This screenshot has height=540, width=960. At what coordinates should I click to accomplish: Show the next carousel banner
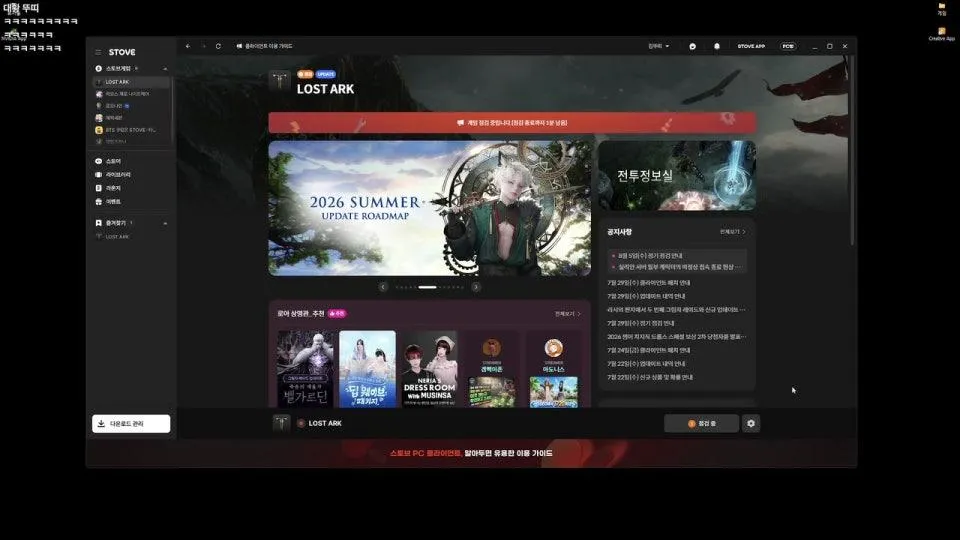click(x=476, y=287)
